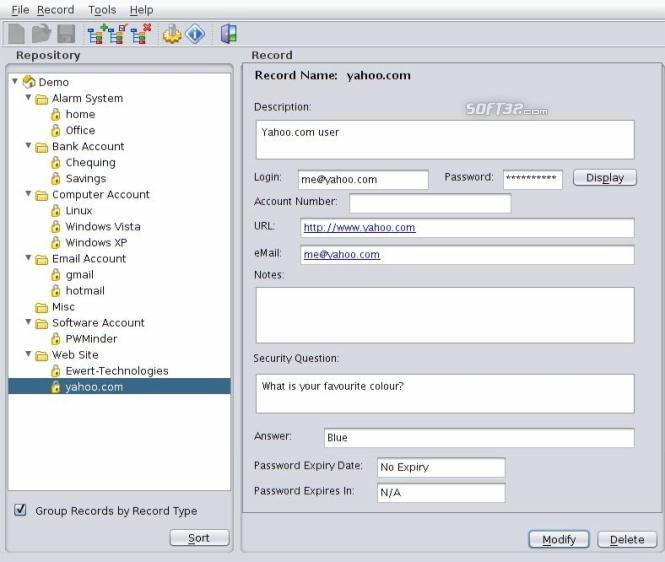Select the Savings record label

pyautogui.click(x=86, y=179)
